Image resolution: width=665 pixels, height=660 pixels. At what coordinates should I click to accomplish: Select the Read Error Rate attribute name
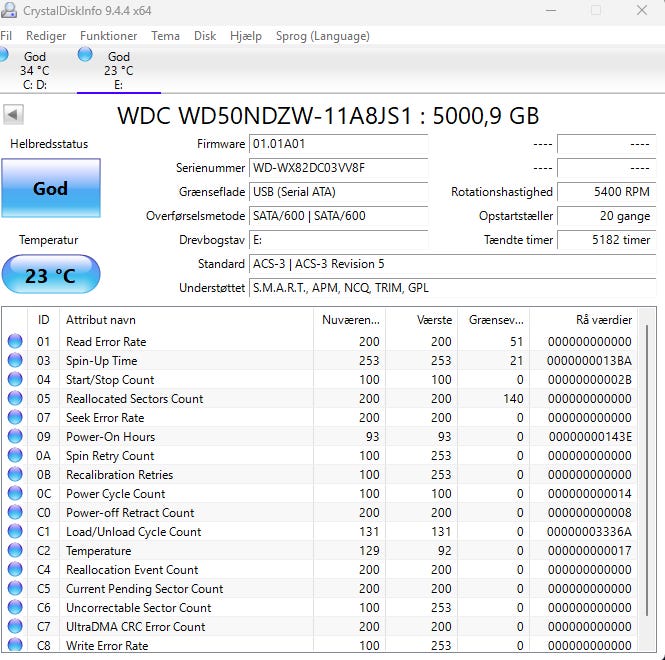106,342
